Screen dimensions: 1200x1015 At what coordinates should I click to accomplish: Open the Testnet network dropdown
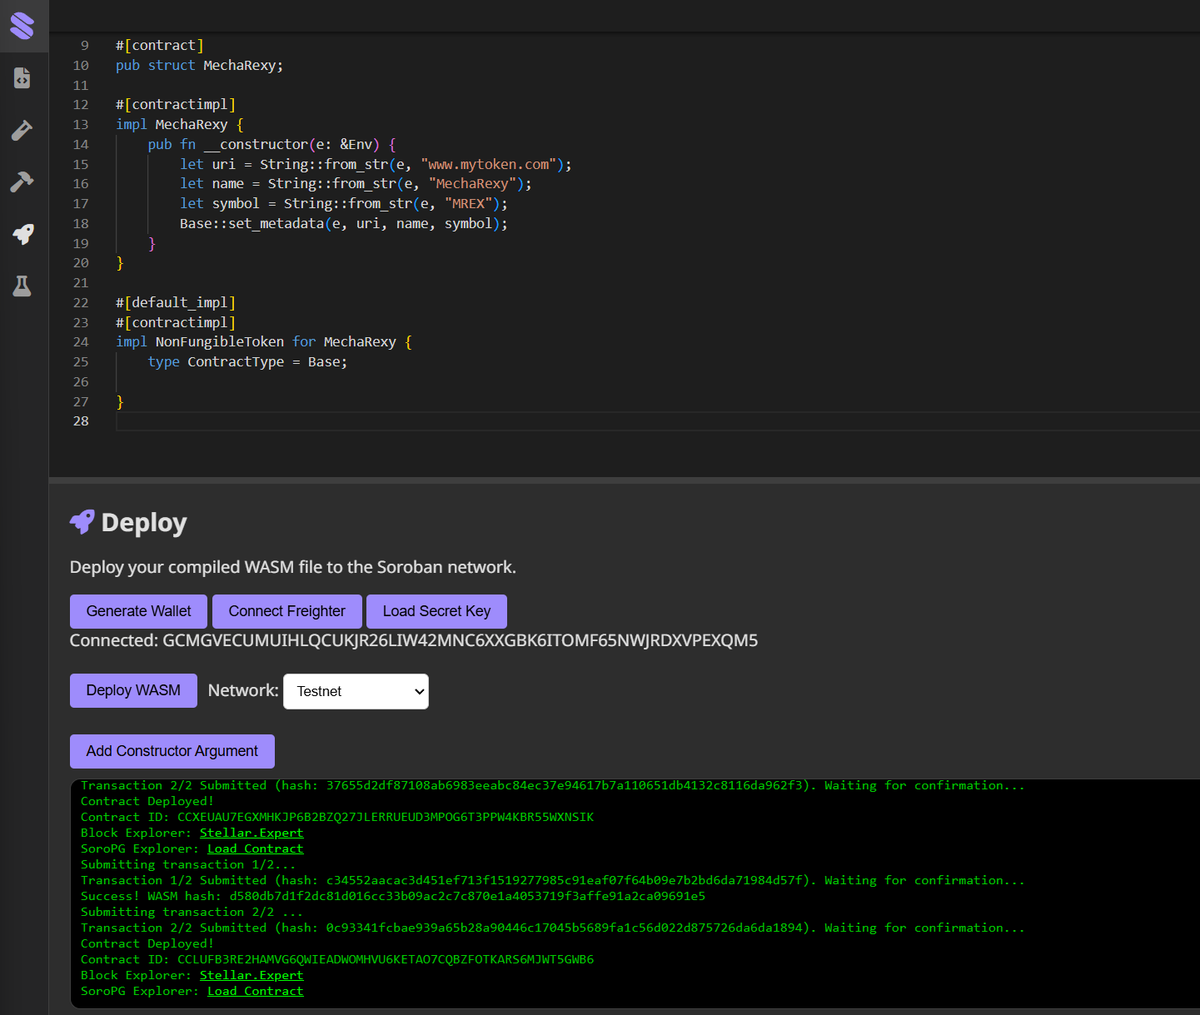tap(356, 691)
